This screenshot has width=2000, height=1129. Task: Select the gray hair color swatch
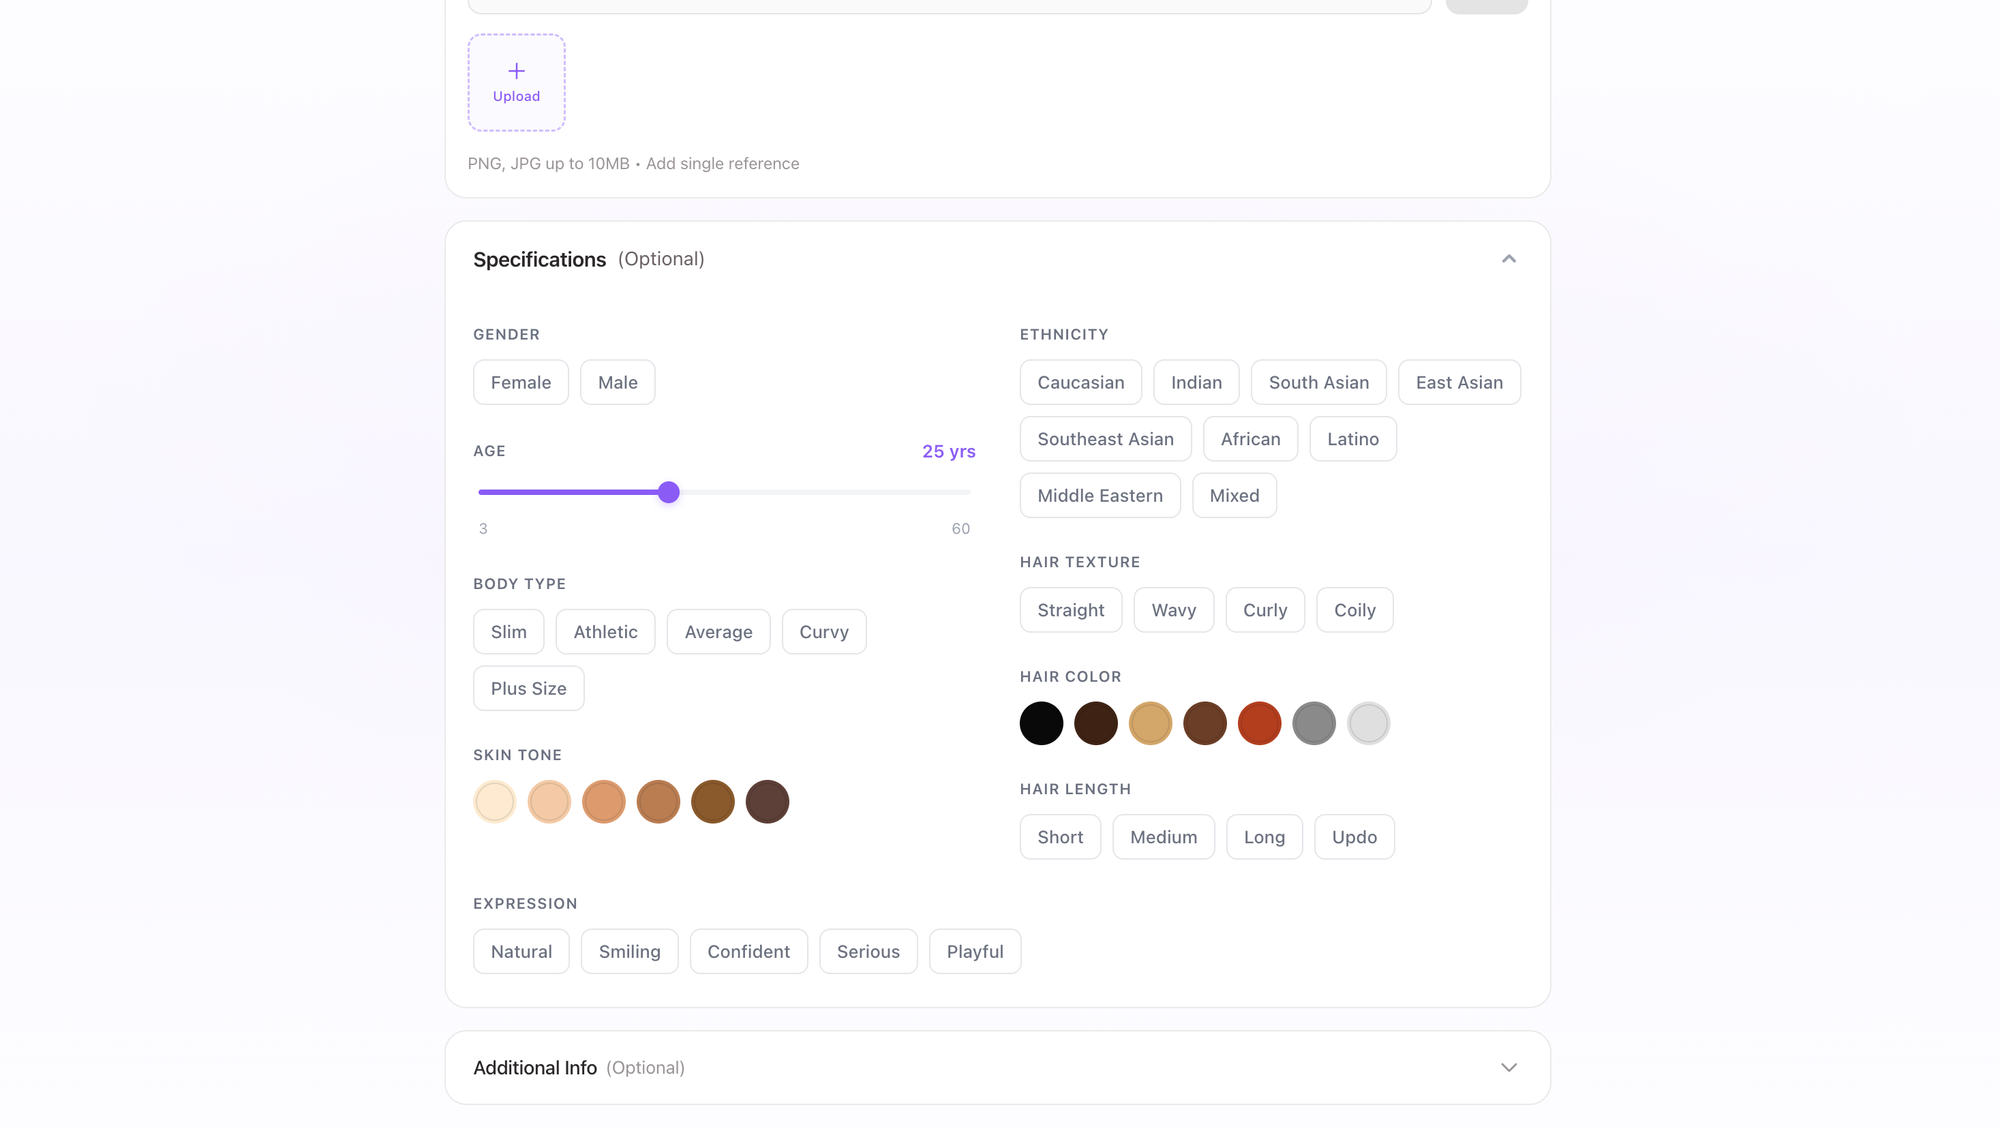pos(1314,723)
